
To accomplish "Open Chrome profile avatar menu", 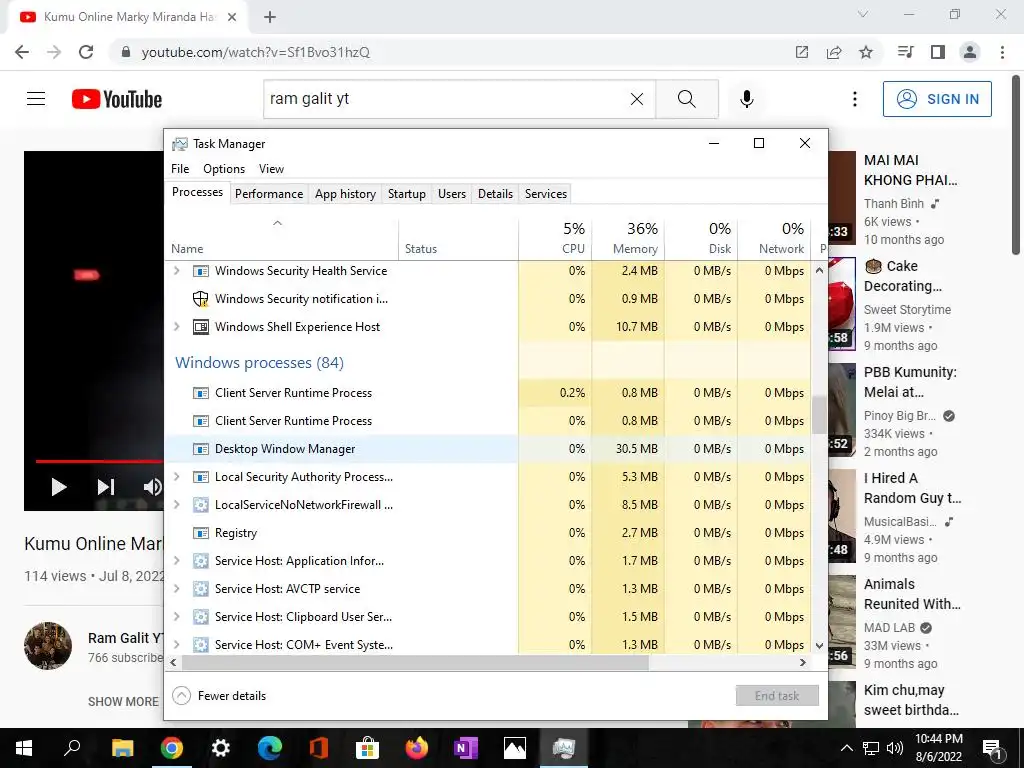I will point(970,52).
